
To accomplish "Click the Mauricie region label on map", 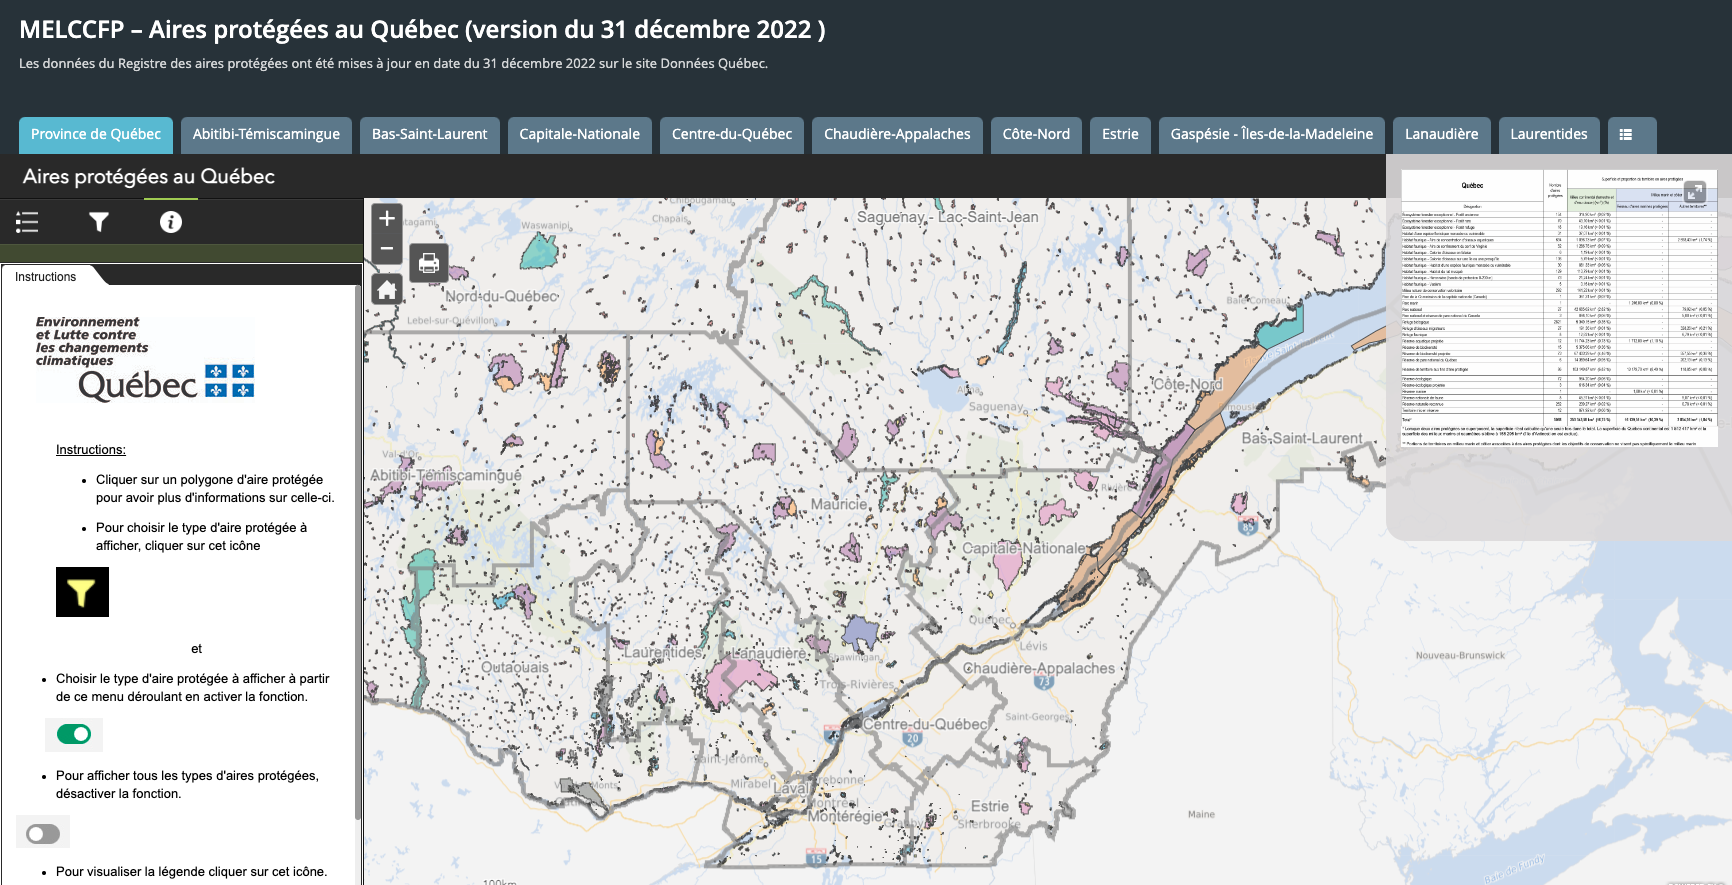I will coord(839,504).
